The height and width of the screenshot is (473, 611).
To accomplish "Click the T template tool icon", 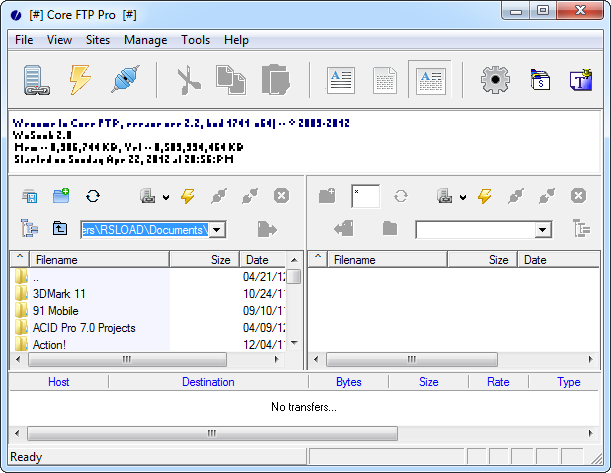I will click(x=581, y=79).
